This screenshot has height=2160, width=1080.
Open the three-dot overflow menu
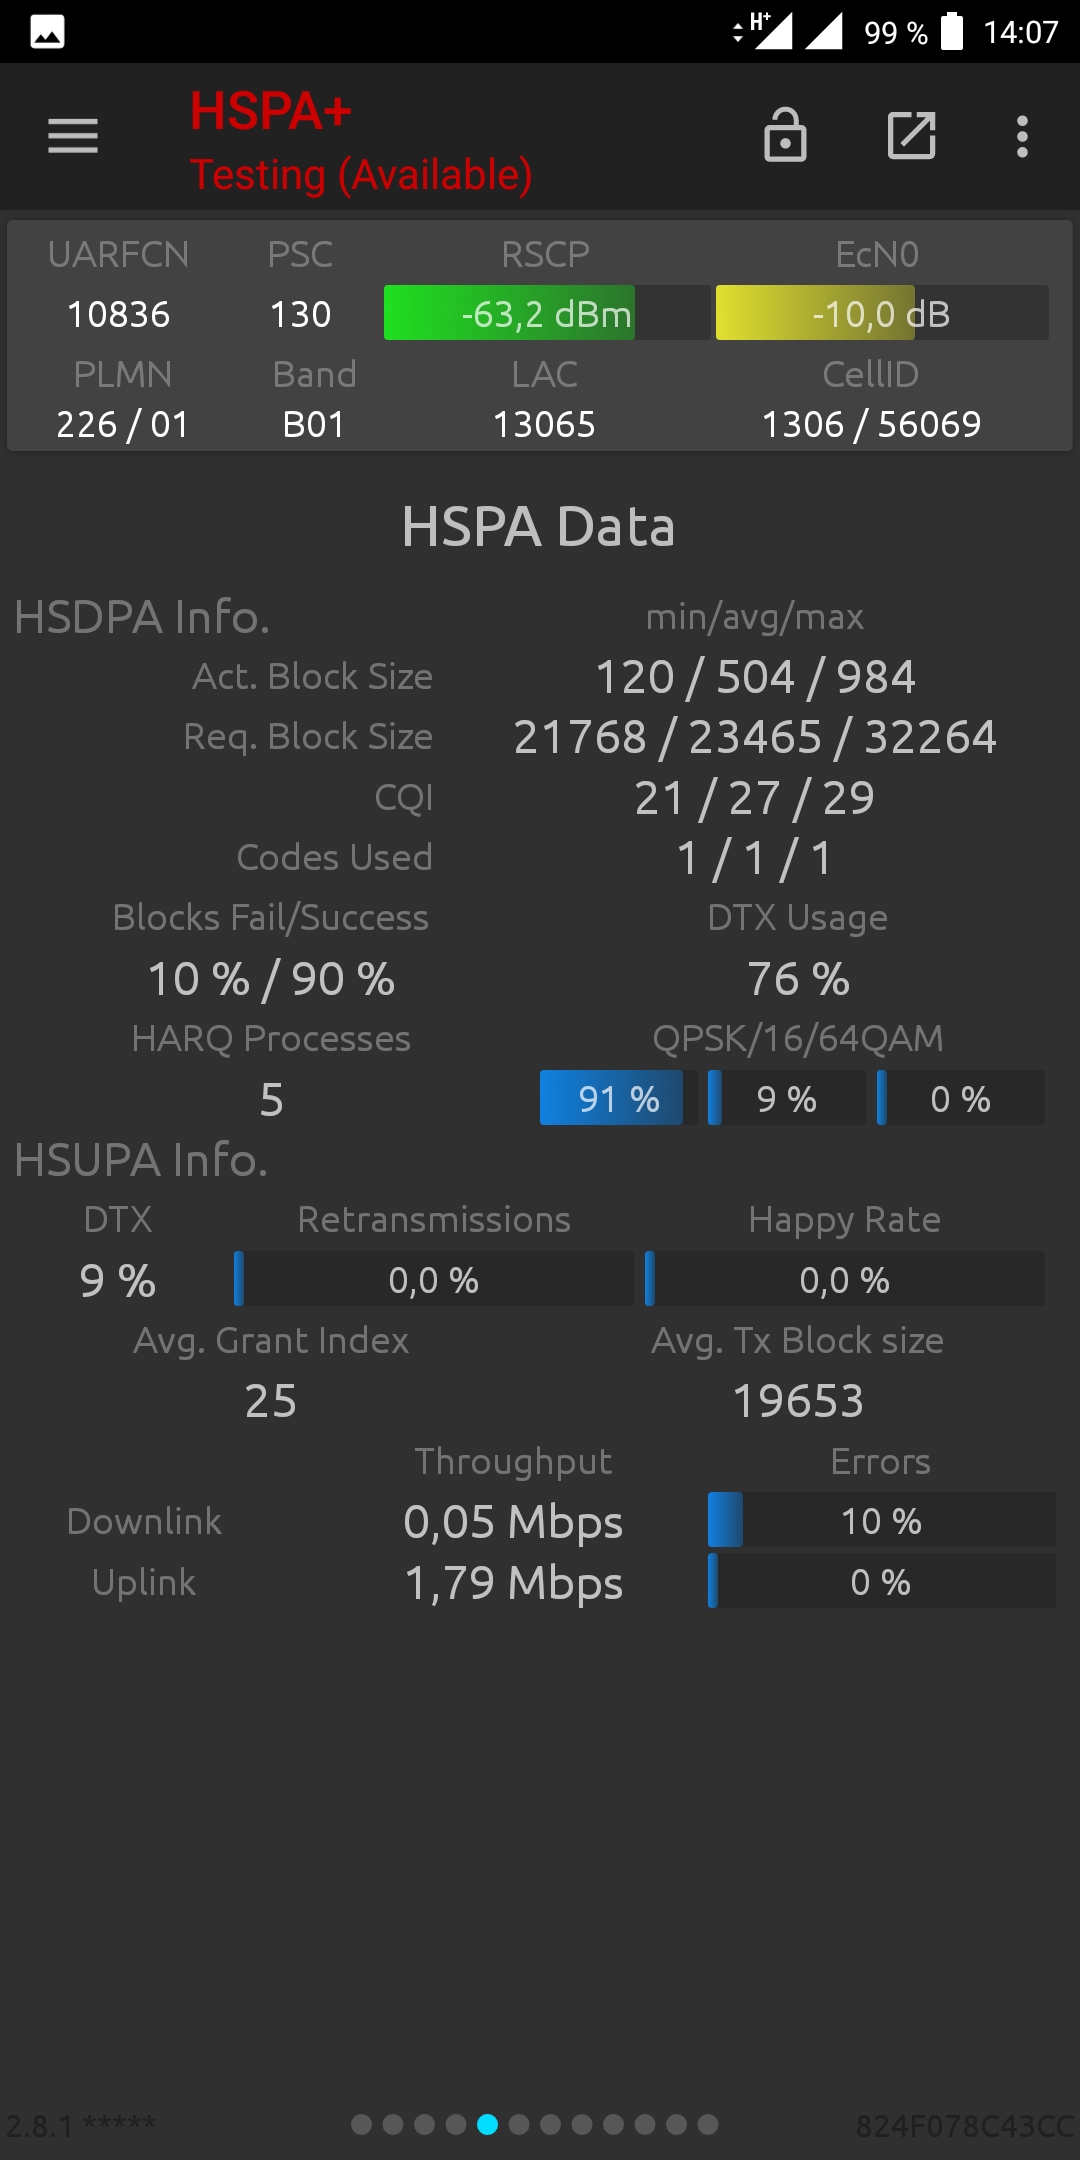click(x=1022, y=136)
